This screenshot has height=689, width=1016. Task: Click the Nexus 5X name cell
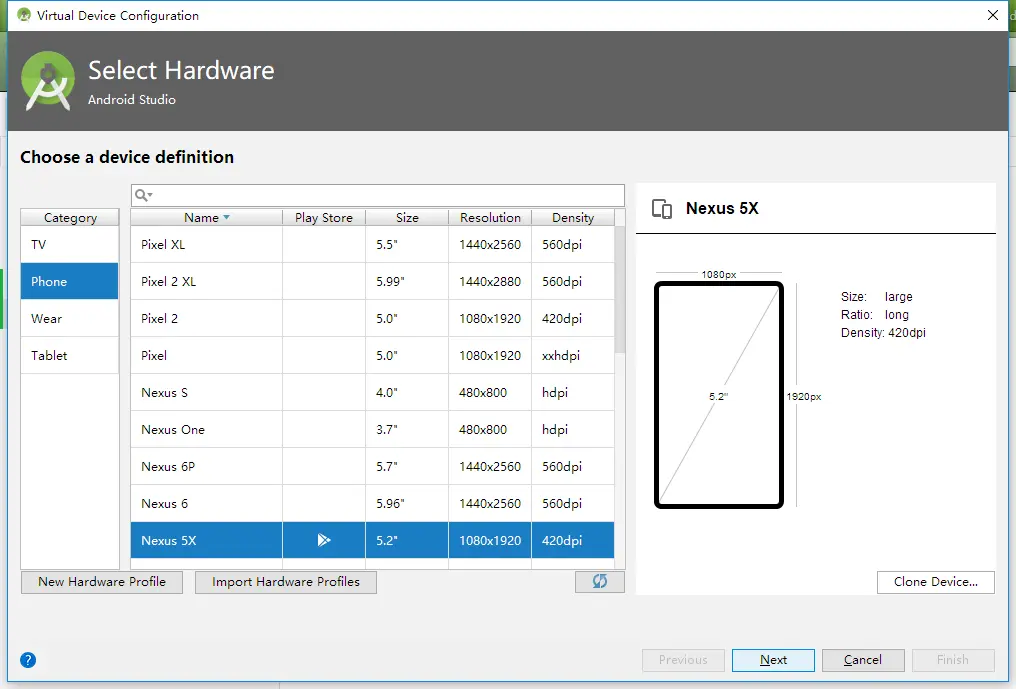pyautogui.click(x=206, y=540)
